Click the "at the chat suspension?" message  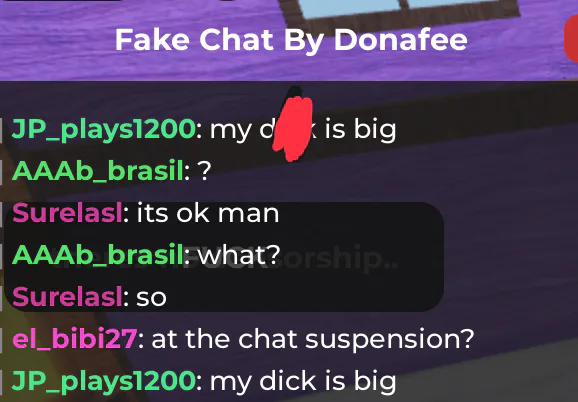(313, 339)
